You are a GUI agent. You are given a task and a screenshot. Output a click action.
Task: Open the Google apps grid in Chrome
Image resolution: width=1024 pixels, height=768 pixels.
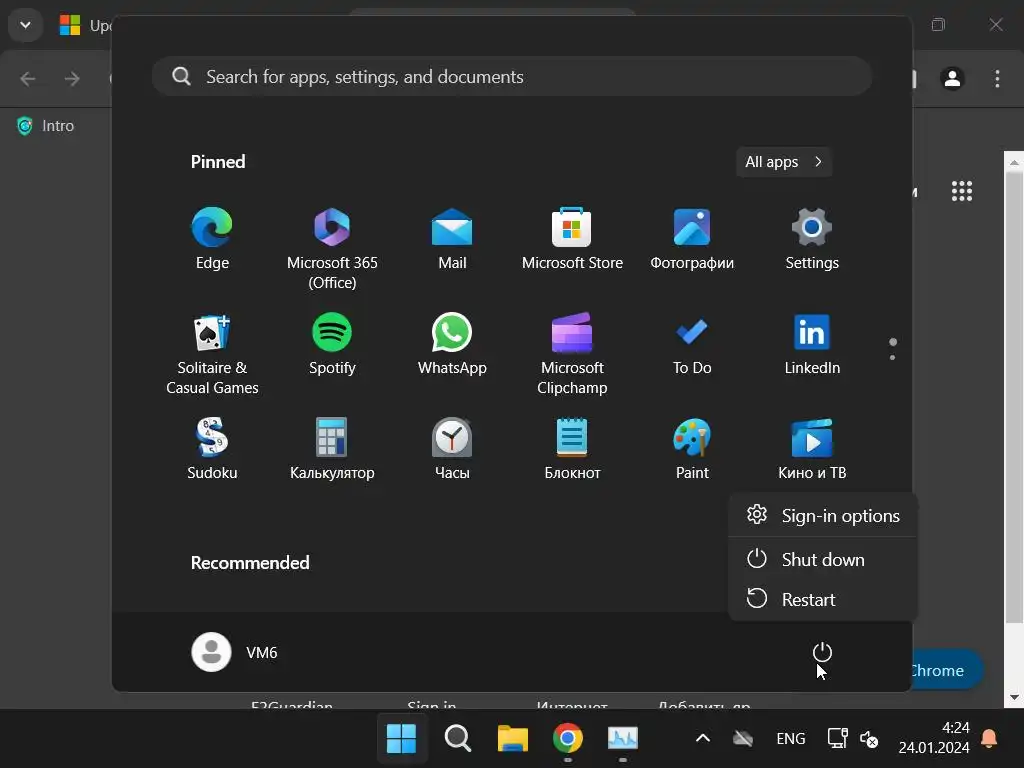962,191
